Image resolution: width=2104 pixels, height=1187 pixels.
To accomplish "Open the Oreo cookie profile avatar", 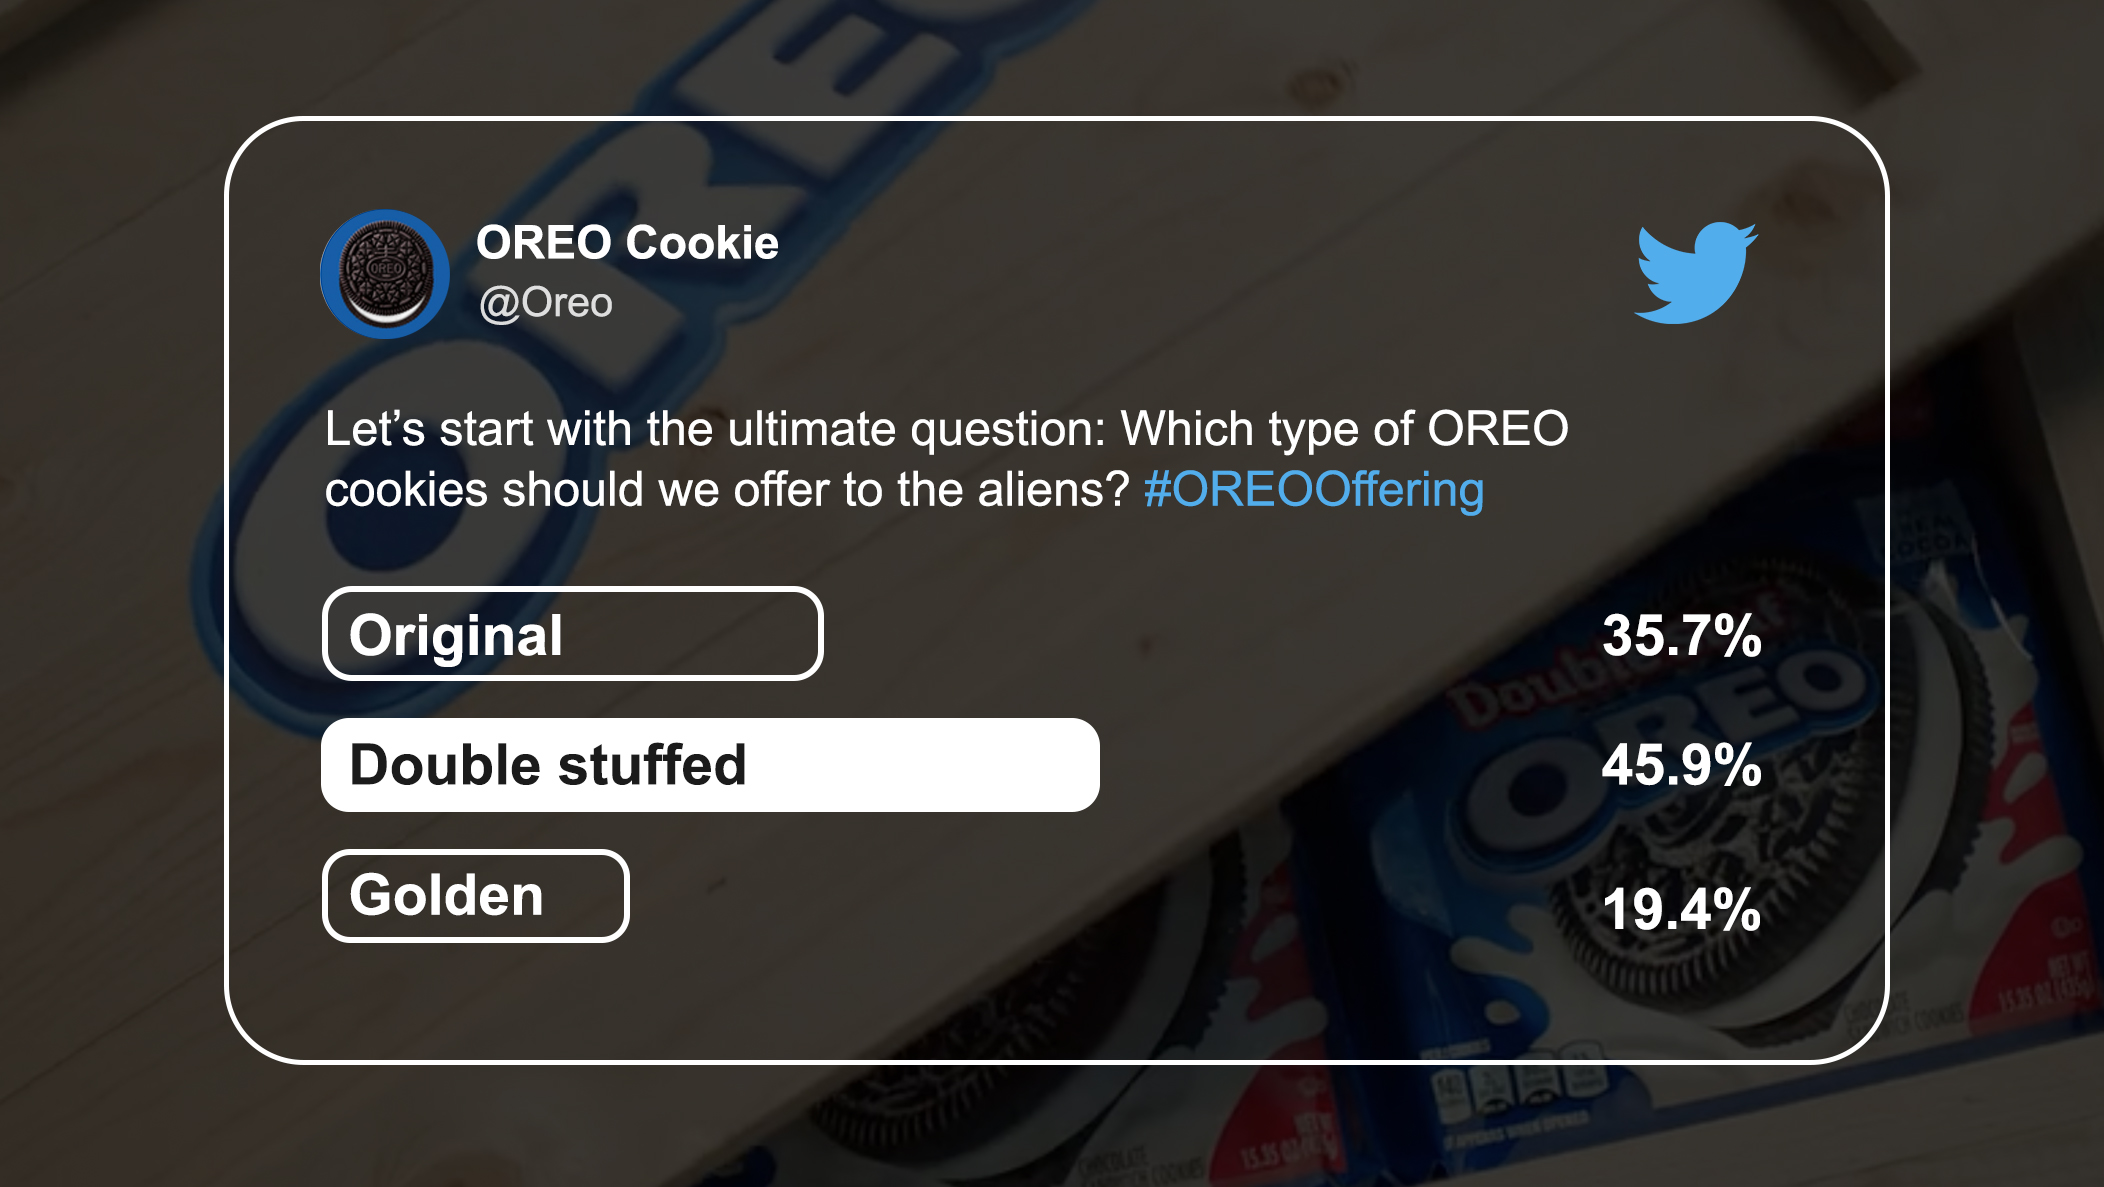I will tap(385, 274).
